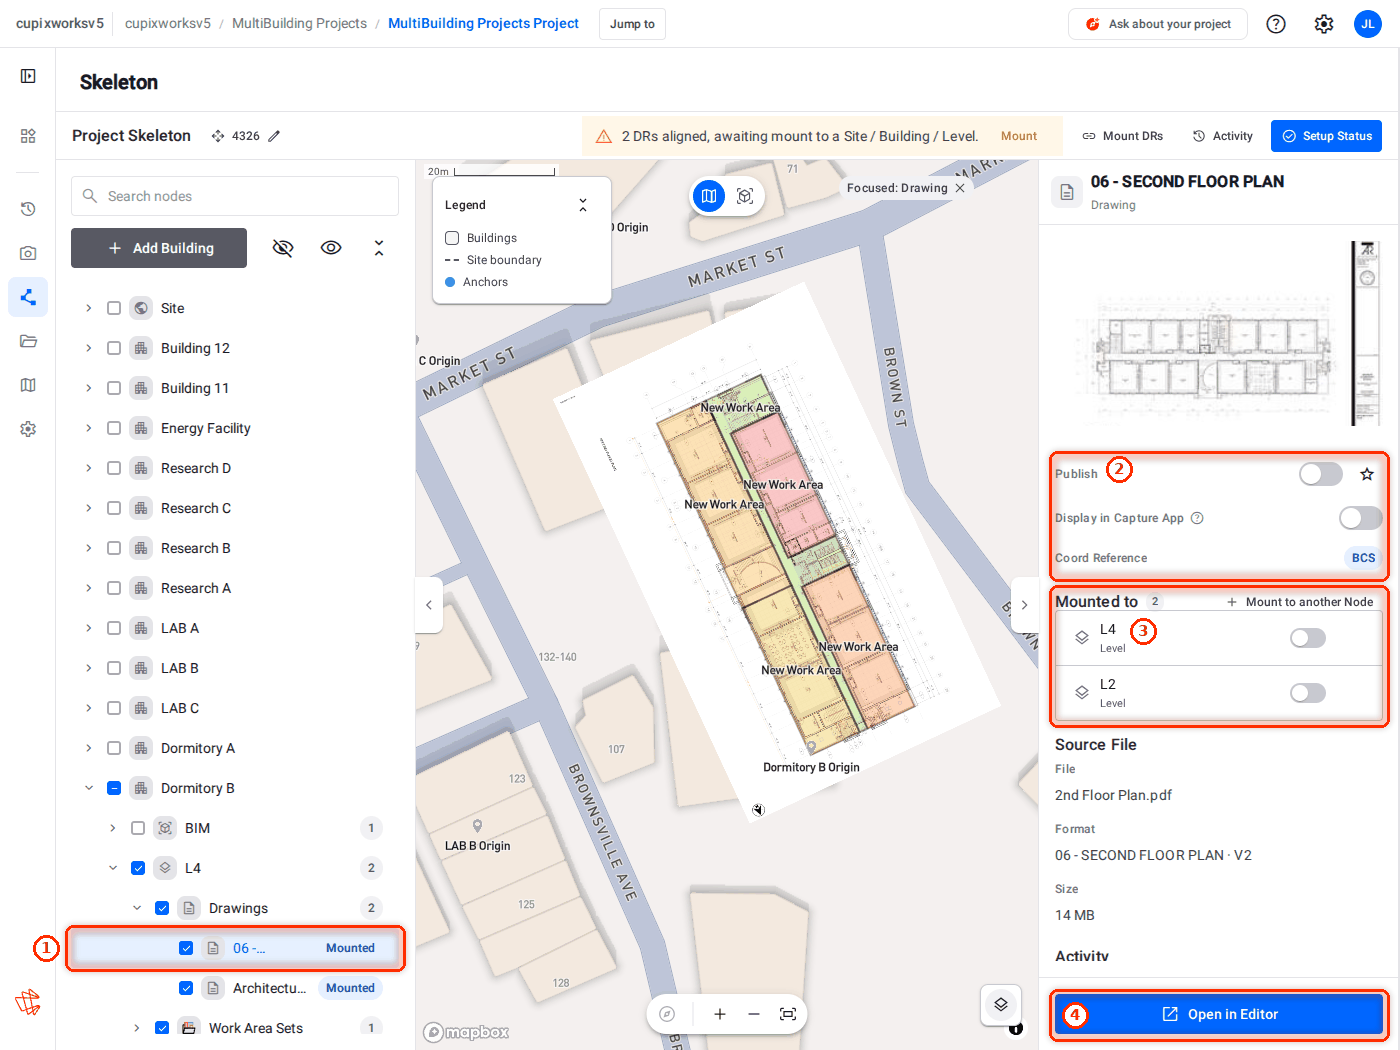1400x1050 pixels.
Task: Zoom in on the map
Action: [719, 1014]
